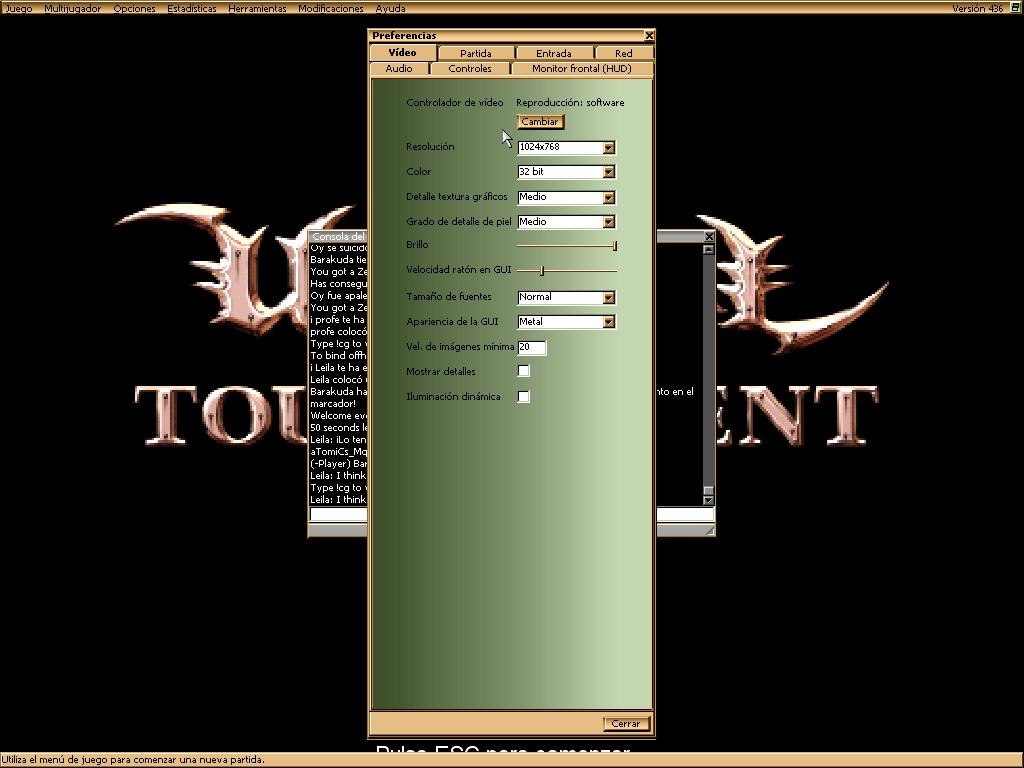Click the console command input field

tap(512, 515)
